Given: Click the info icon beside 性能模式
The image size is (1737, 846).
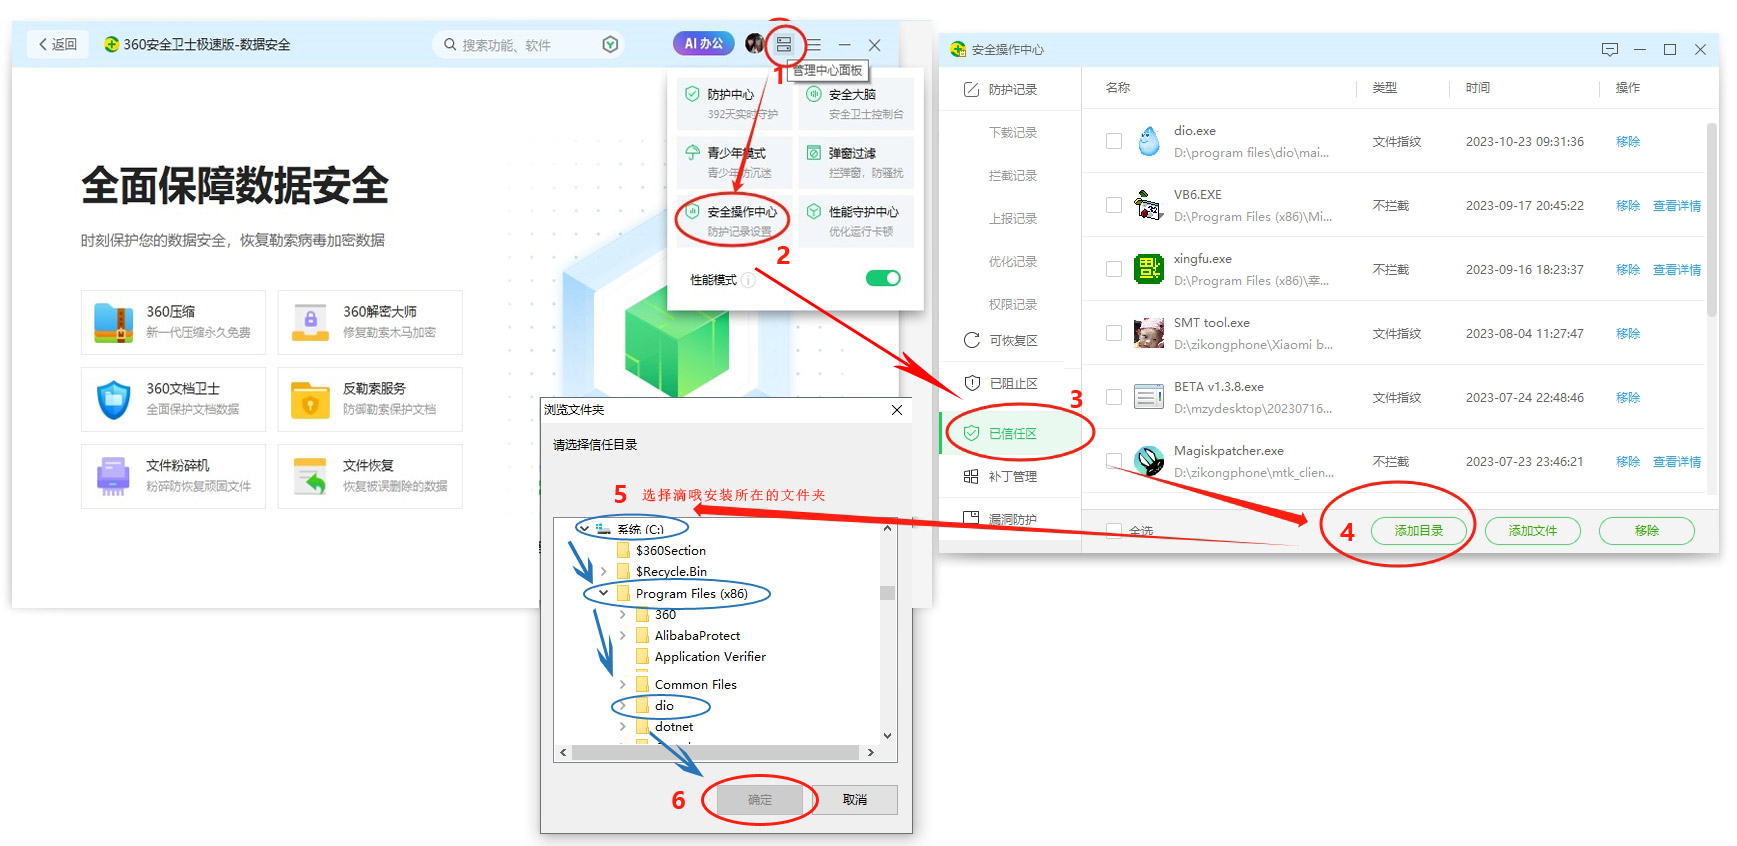Looking at the screenshot, I should tap(748, 280).
